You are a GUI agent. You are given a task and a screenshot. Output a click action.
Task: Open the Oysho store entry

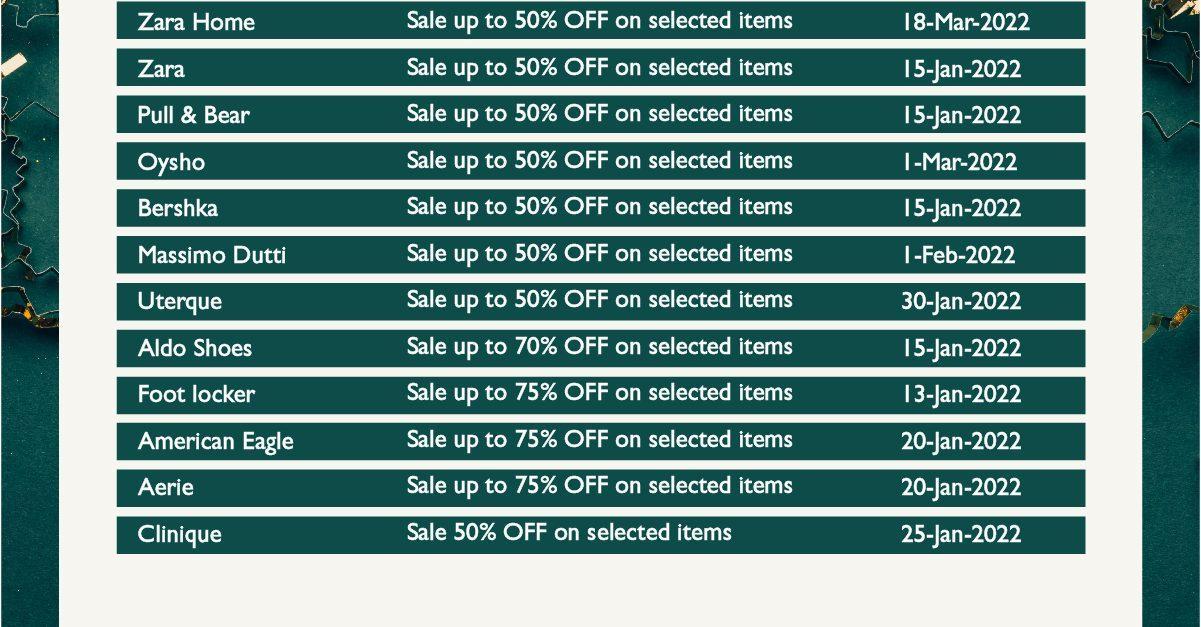click(171, 162)
